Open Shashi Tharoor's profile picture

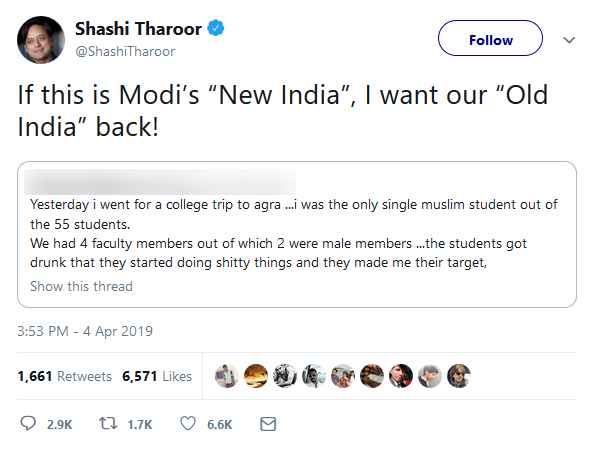point(41,40)
